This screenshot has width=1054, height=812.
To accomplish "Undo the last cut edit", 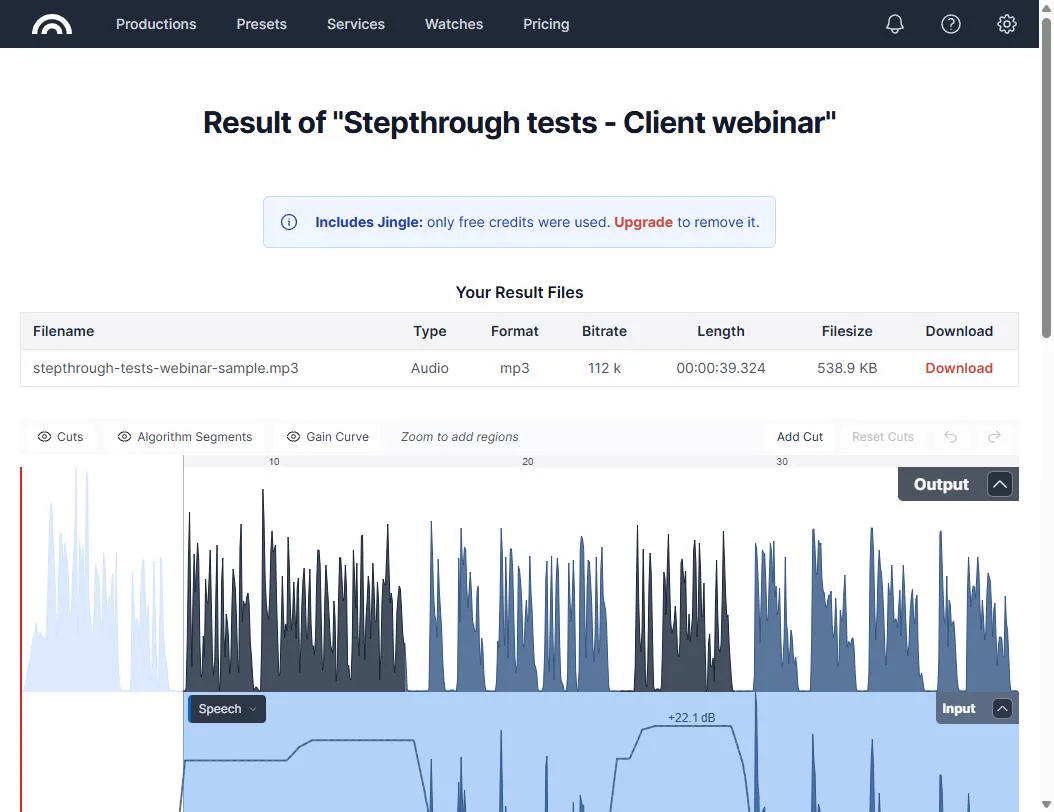I will (950, 437).
